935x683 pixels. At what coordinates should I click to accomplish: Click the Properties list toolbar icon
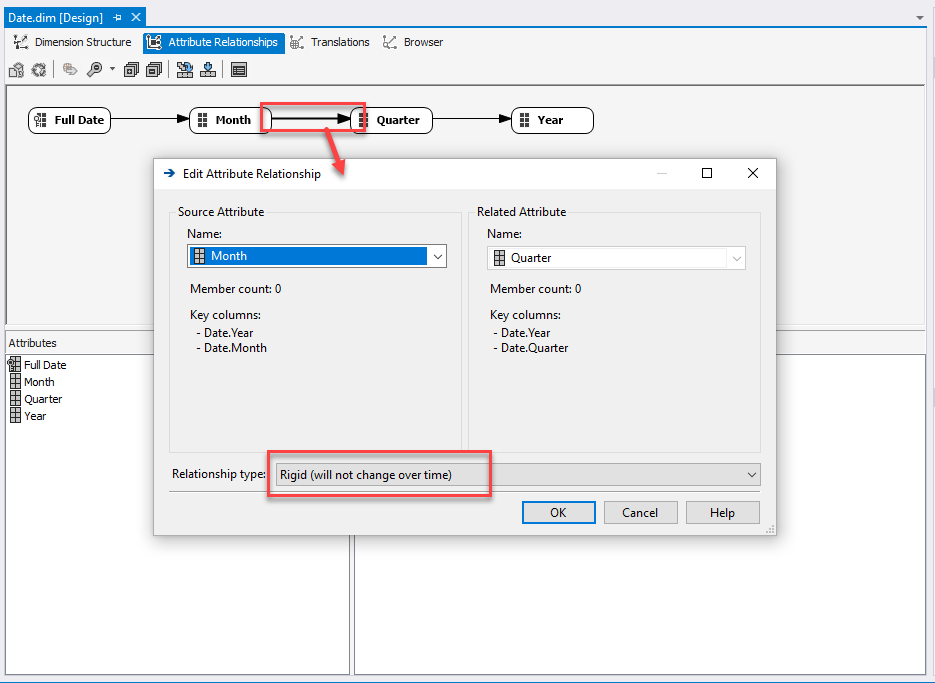(x=239, y=70)
